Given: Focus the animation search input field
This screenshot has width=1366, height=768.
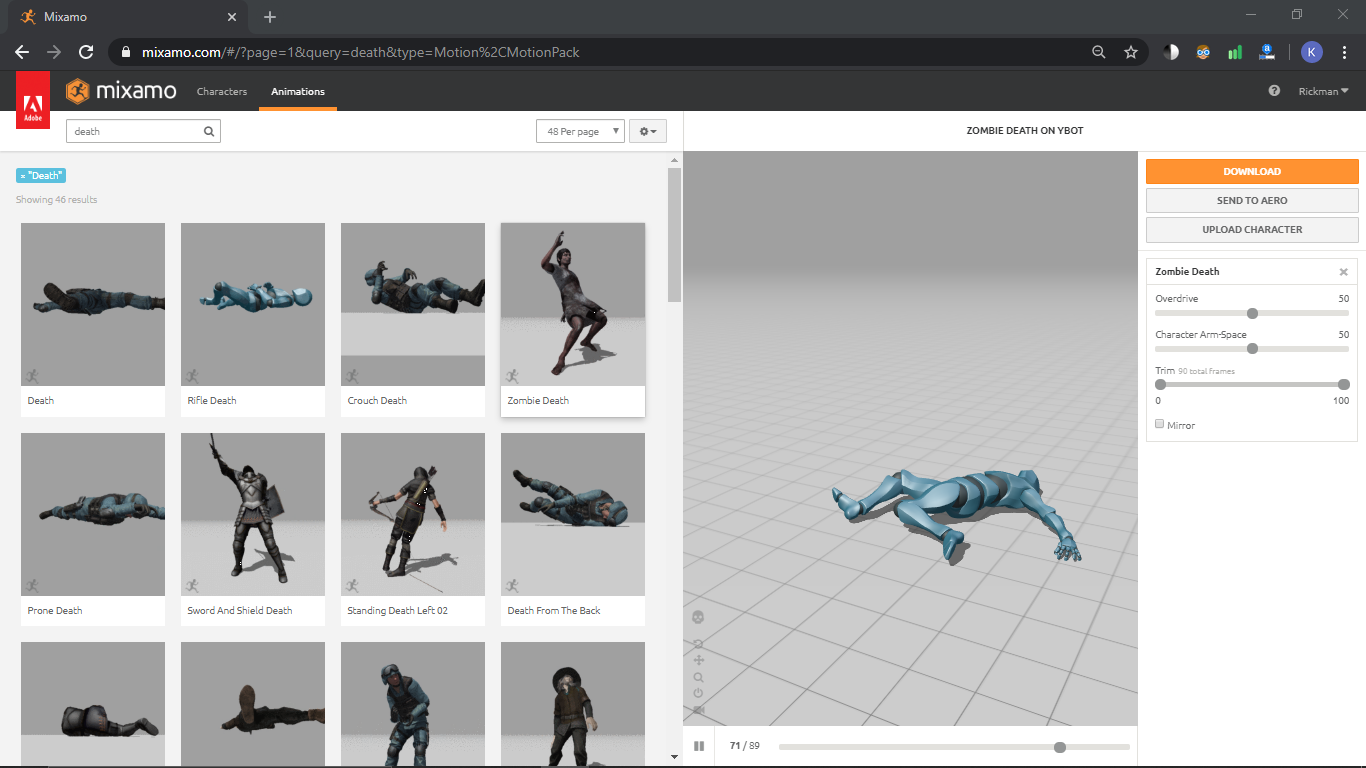Looking at the screenshot, I should coord(136,131).
